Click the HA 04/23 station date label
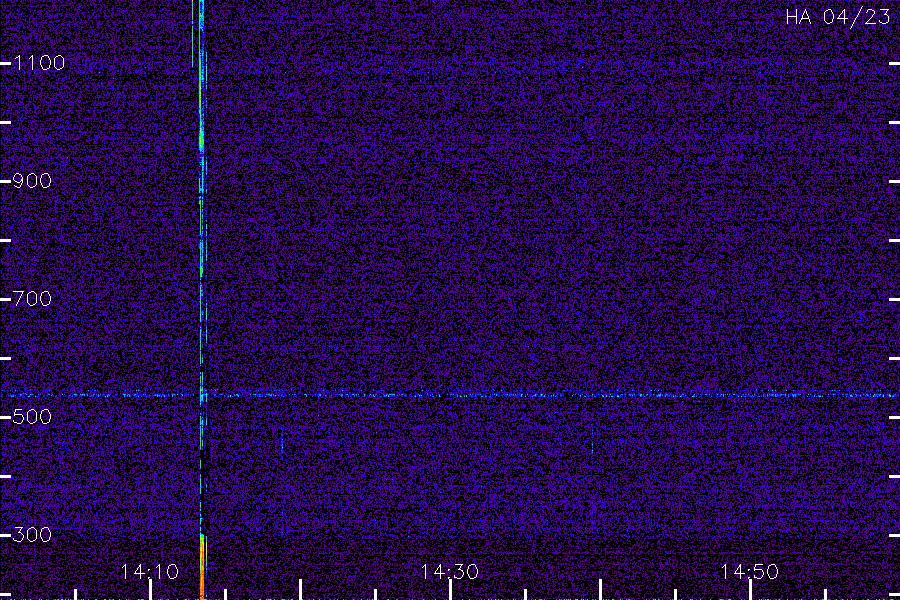 [x=837, y=17]
